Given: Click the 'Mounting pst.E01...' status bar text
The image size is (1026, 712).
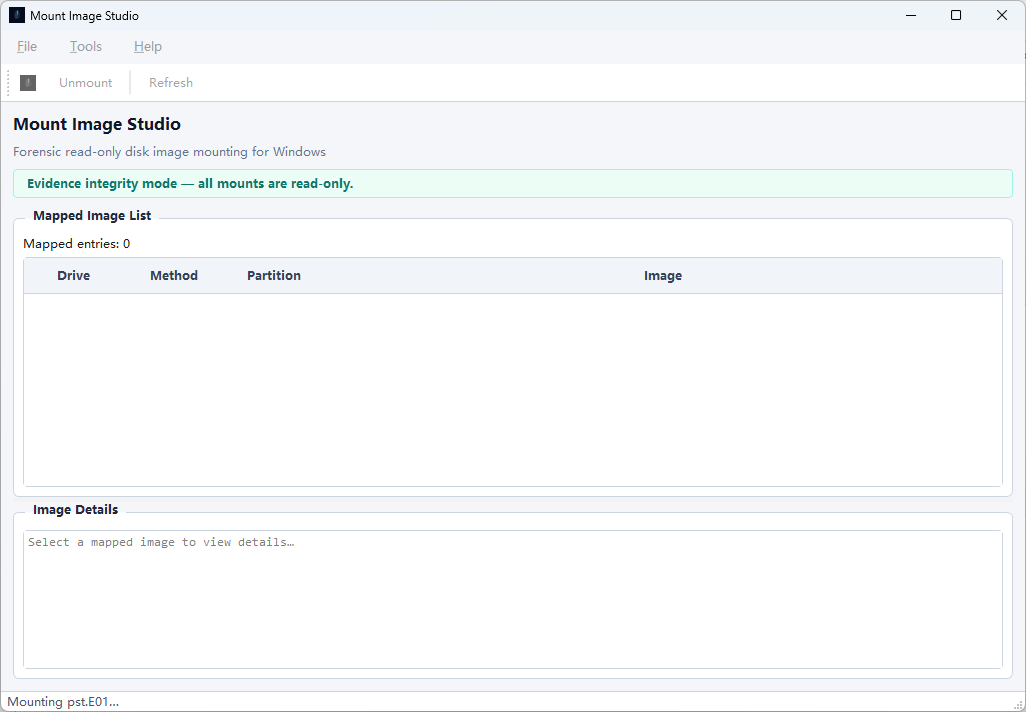Looking at the screenshot, I should tap(63, 702).
